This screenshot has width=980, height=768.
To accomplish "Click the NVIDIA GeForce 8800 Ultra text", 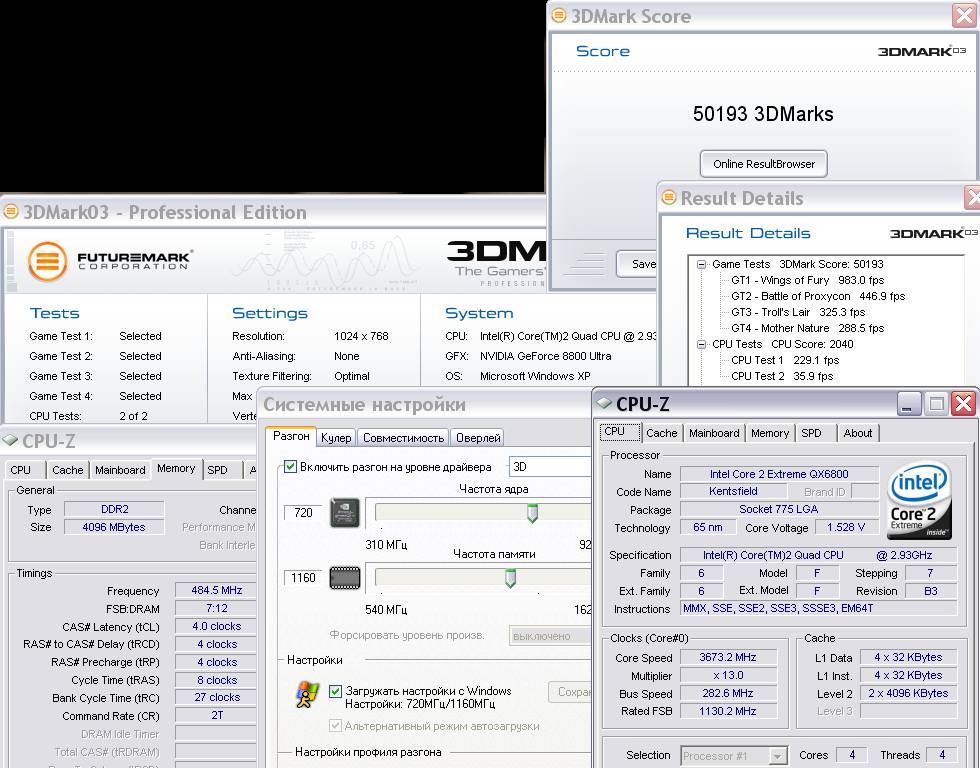I will pyautogui.click(x=546, y=356).
